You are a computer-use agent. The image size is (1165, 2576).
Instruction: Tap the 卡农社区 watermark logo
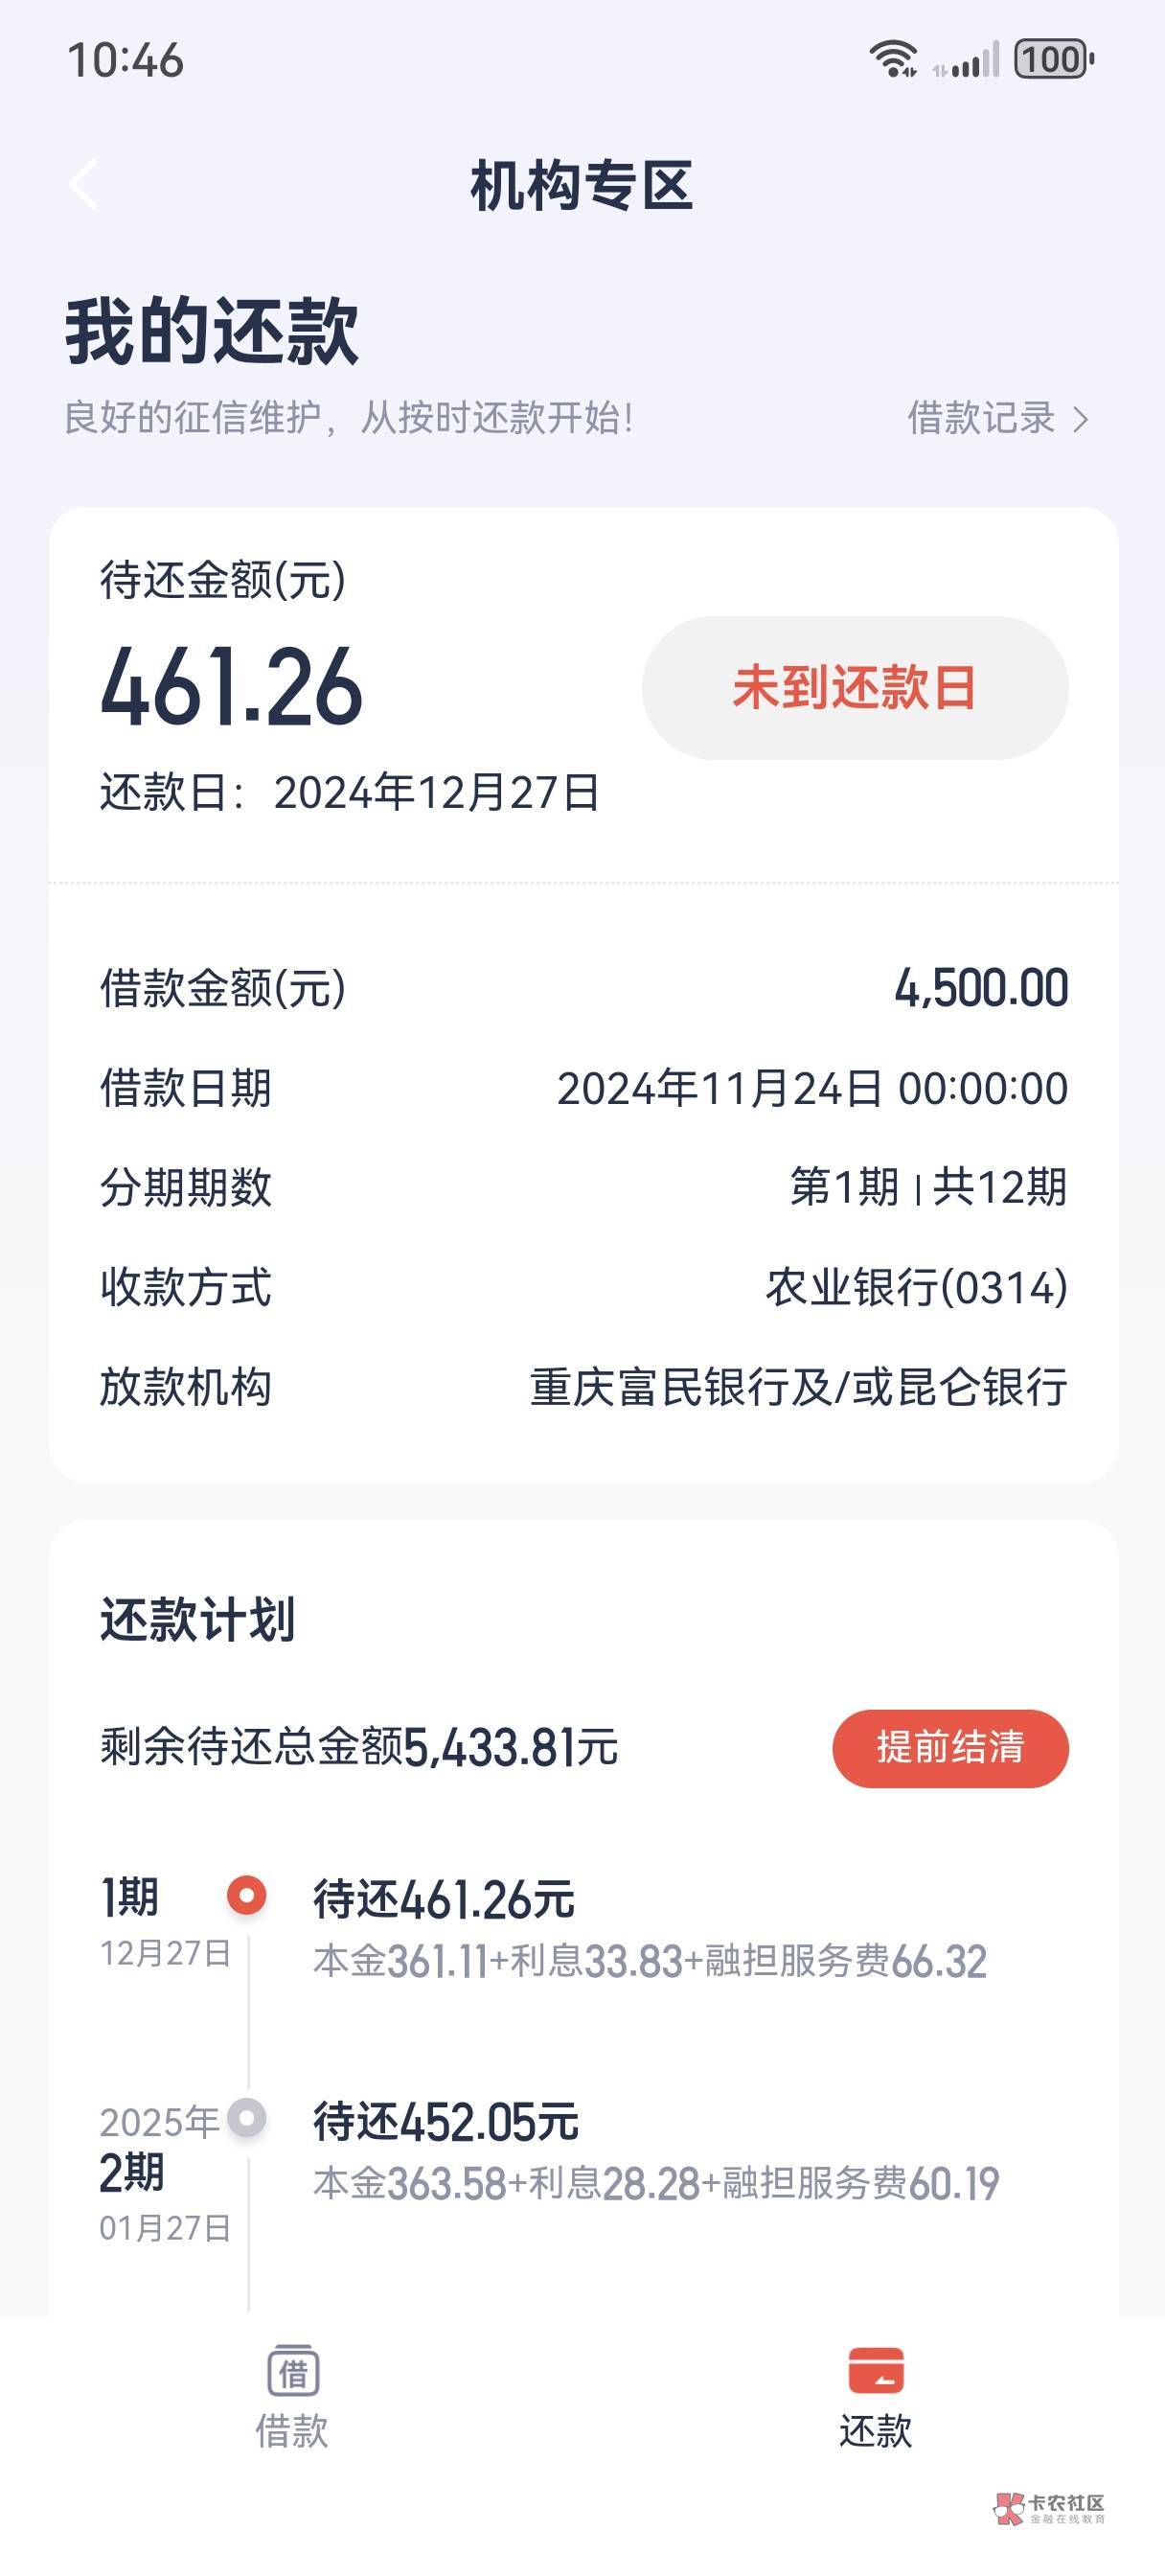[x=1049, y=2507]
